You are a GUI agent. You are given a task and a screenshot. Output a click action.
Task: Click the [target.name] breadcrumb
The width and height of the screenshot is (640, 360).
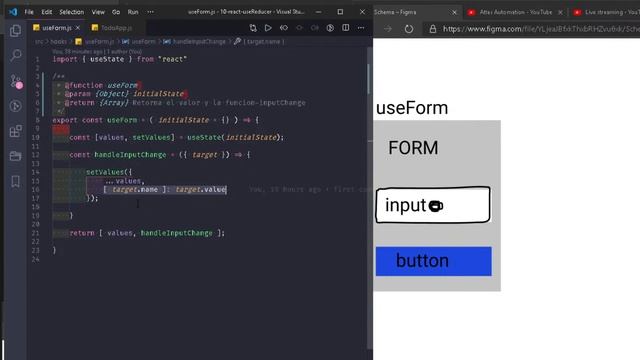tap(260, 42)
